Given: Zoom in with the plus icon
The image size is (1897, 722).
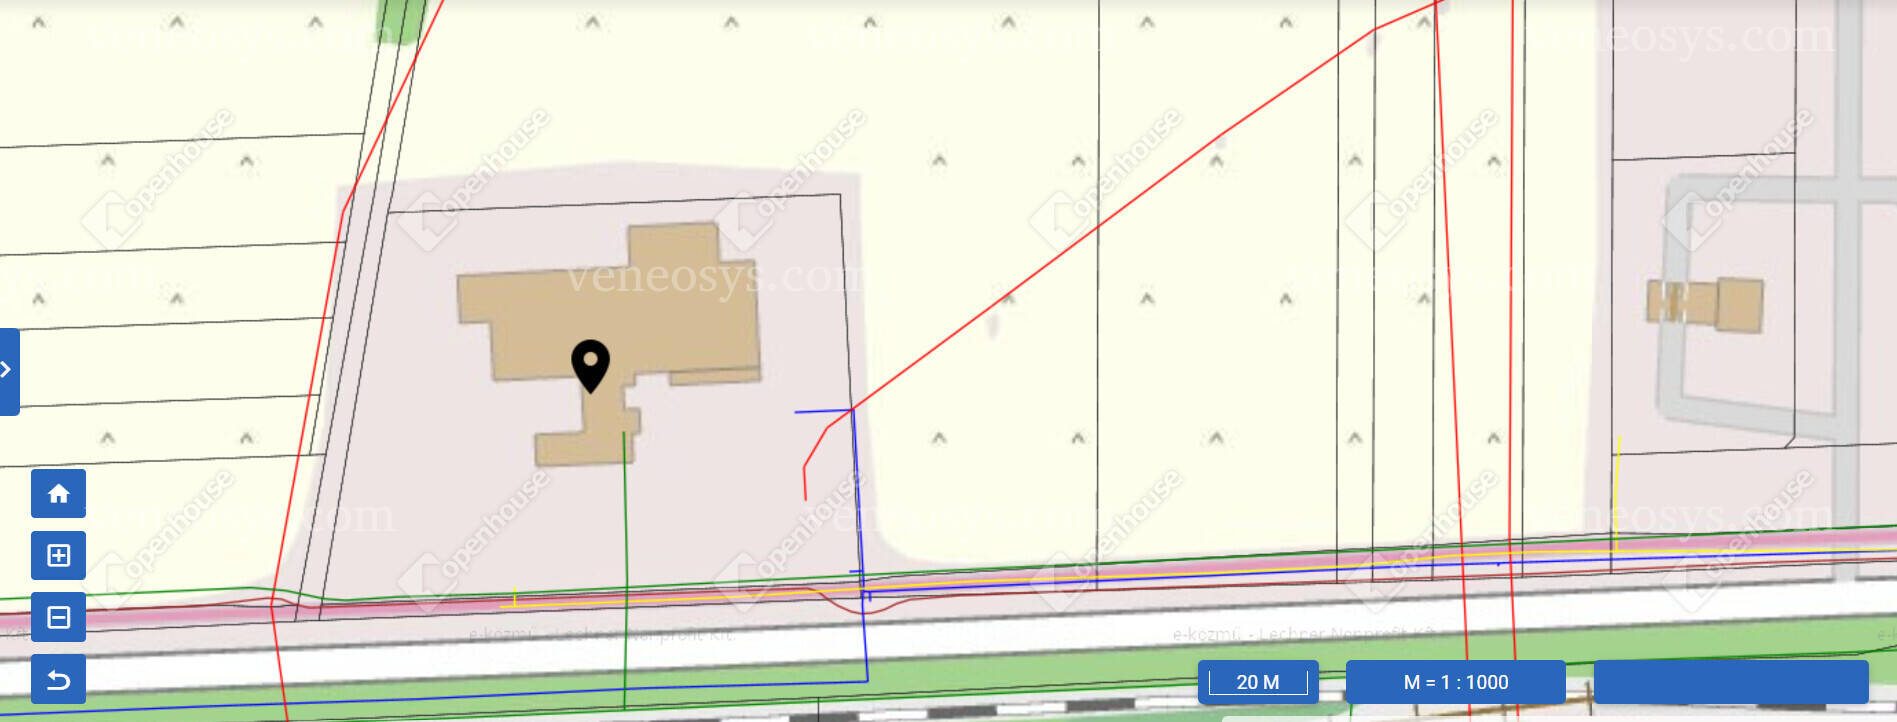Looking at the screenshot, I should coord(58,555).
